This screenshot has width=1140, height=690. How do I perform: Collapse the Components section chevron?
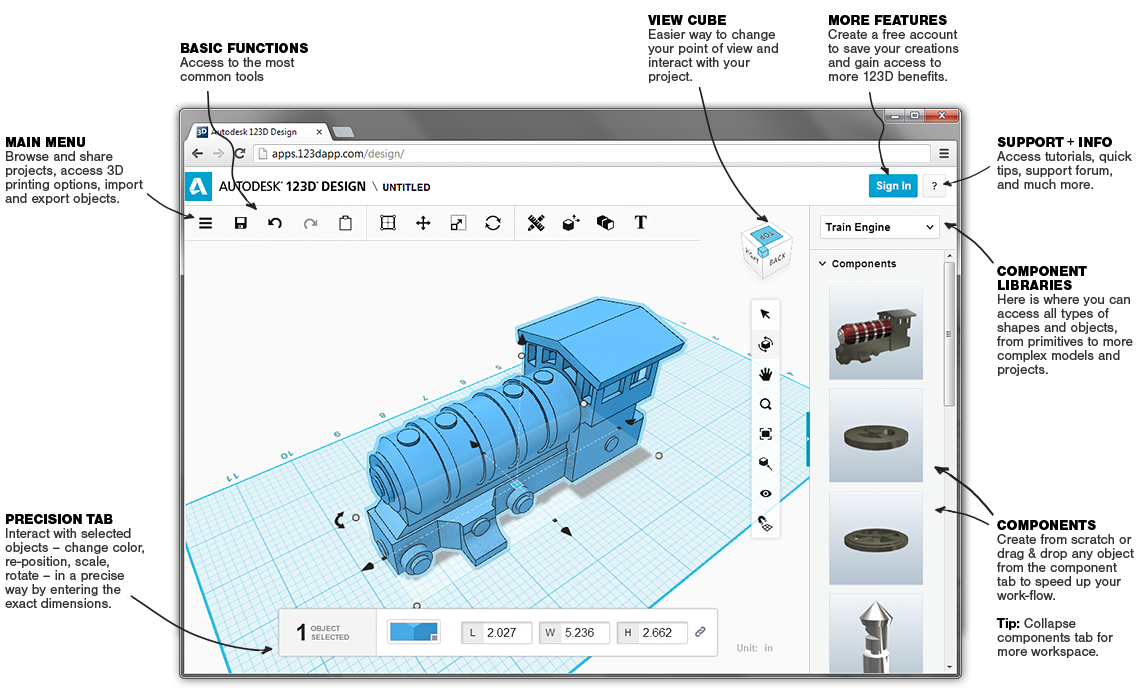point(822,264)
